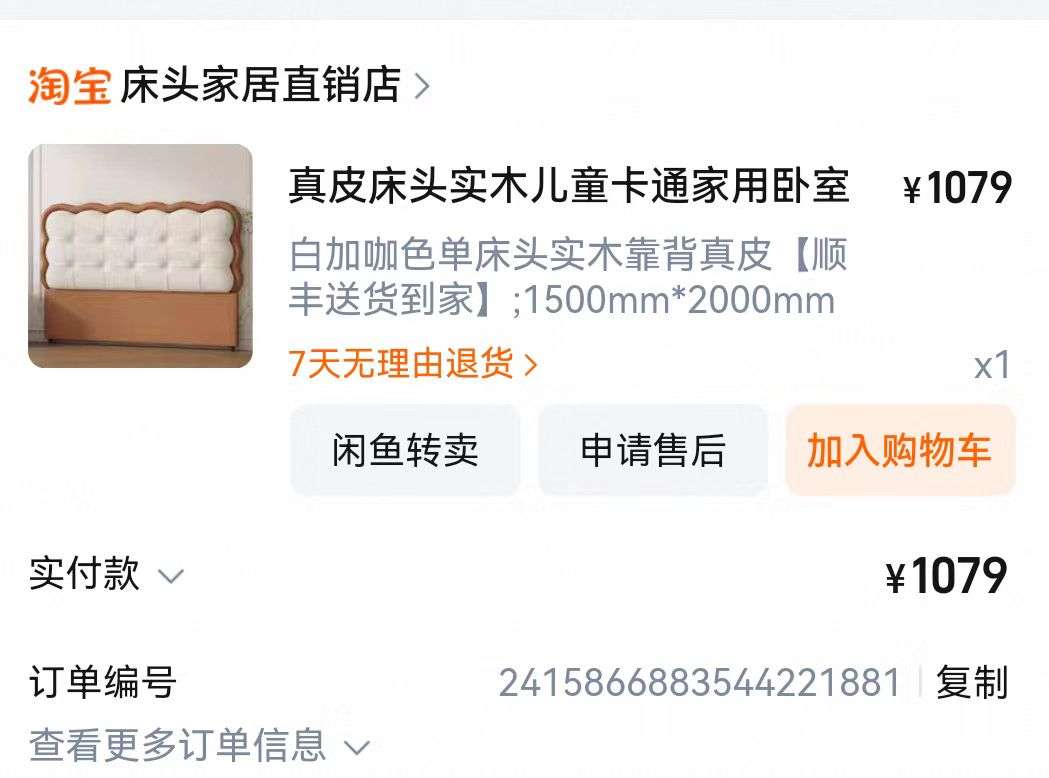The height and width of the screenshot is (778, 1049).
Task: Expand the chevron after 查看更多订单信息
Action: click(x=357, y=747)
